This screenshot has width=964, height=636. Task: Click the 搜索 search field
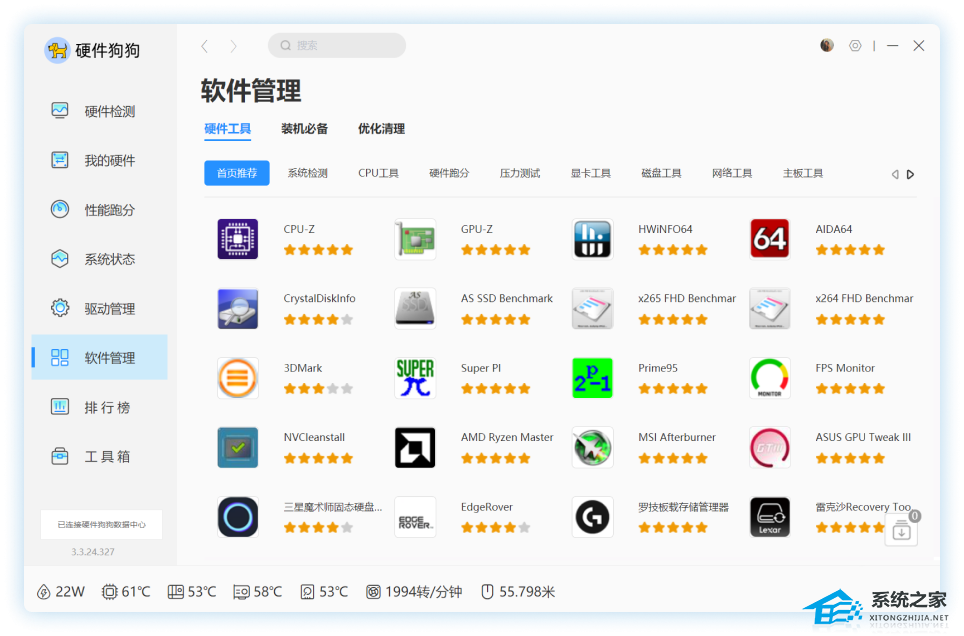pyautogui.click(x=337, y=46)
